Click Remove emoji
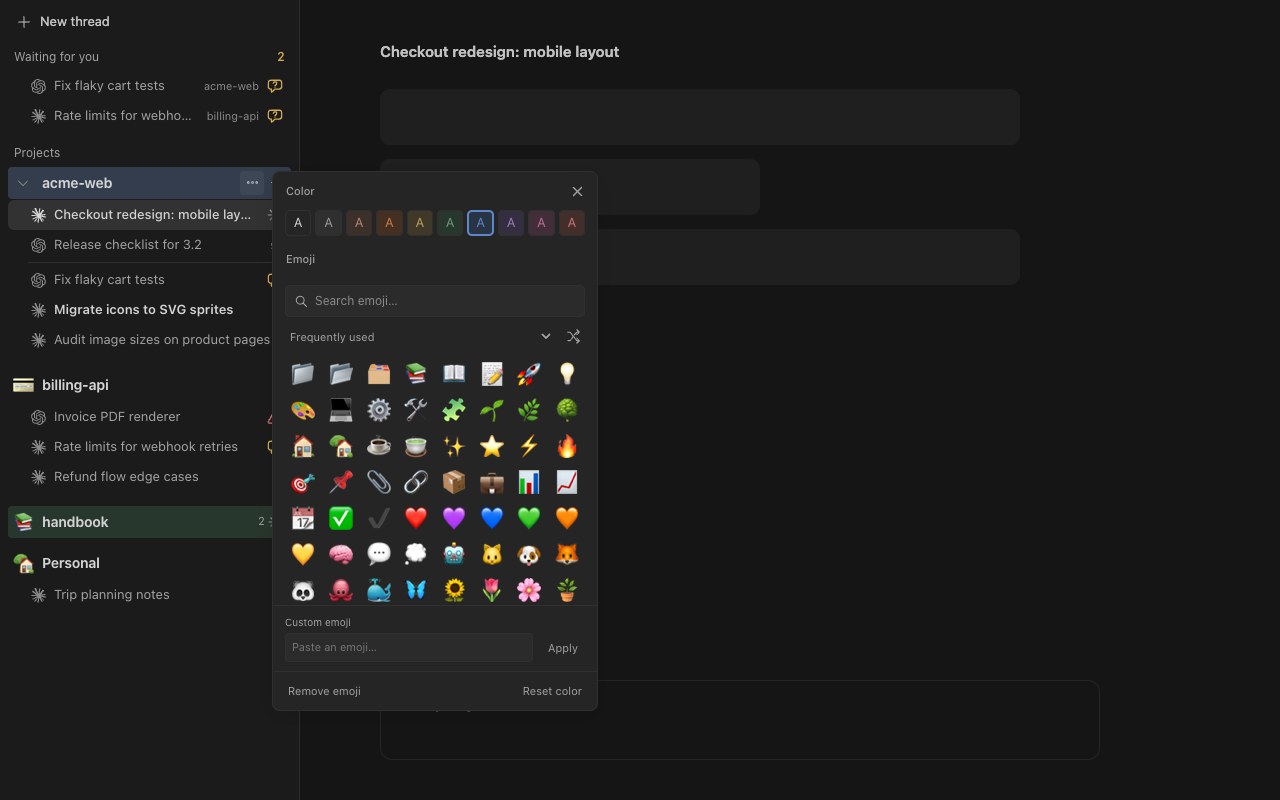The height and width of the screenshot is (800, 1280). (x=324, y=691)
